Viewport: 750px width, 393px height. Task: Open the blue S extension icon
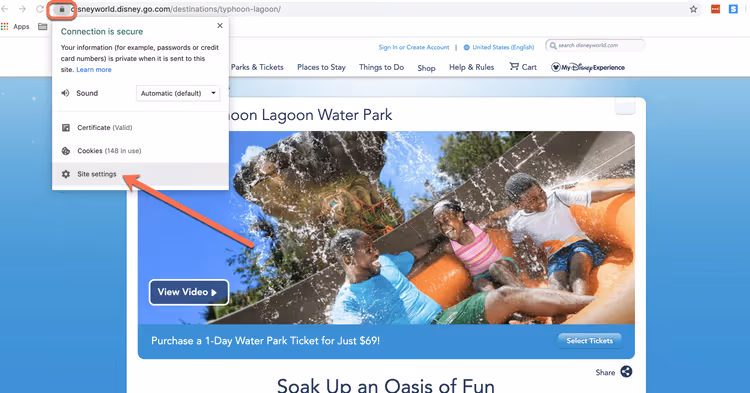click(x=733, y=9)
